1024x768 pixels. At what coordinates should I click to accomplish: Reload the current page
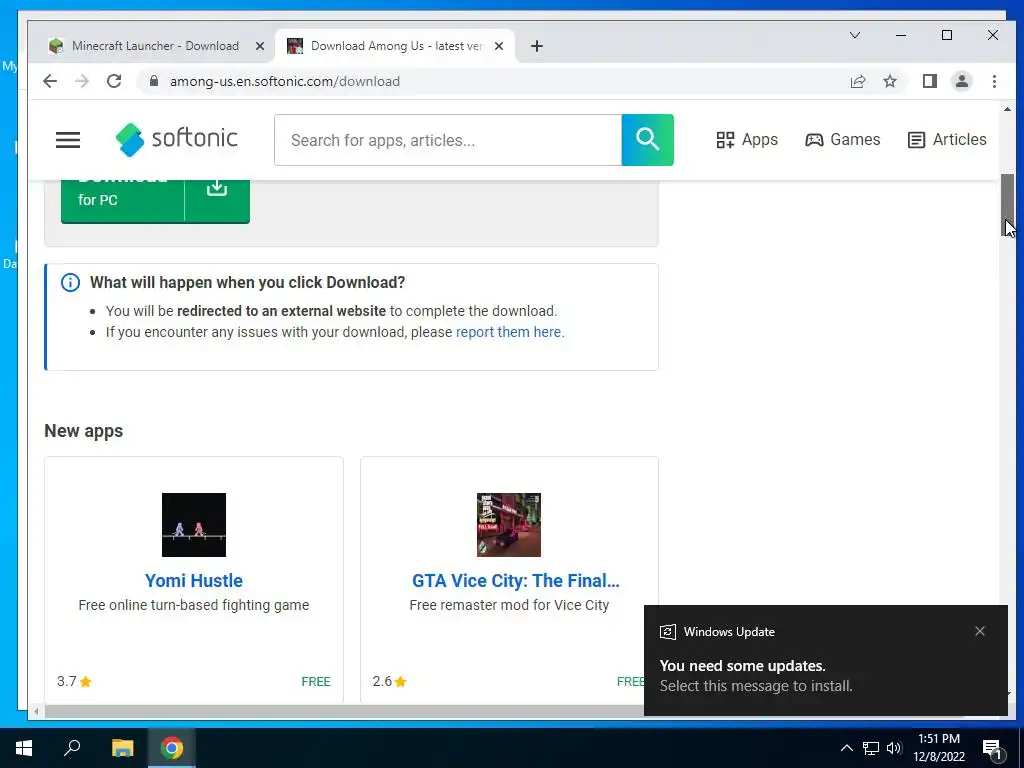pyautogui.click(x=114, y=81)
